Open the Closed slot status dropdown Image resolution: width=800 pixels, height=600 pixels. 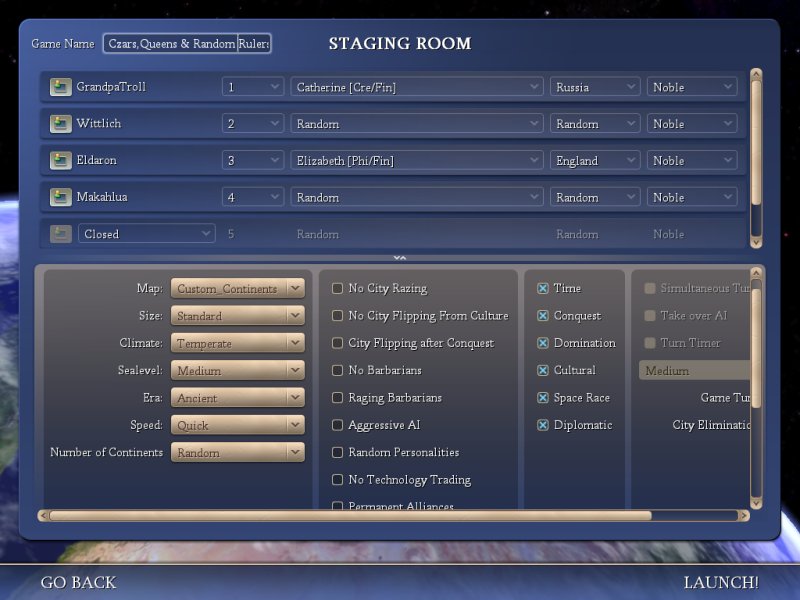(147, 234)
